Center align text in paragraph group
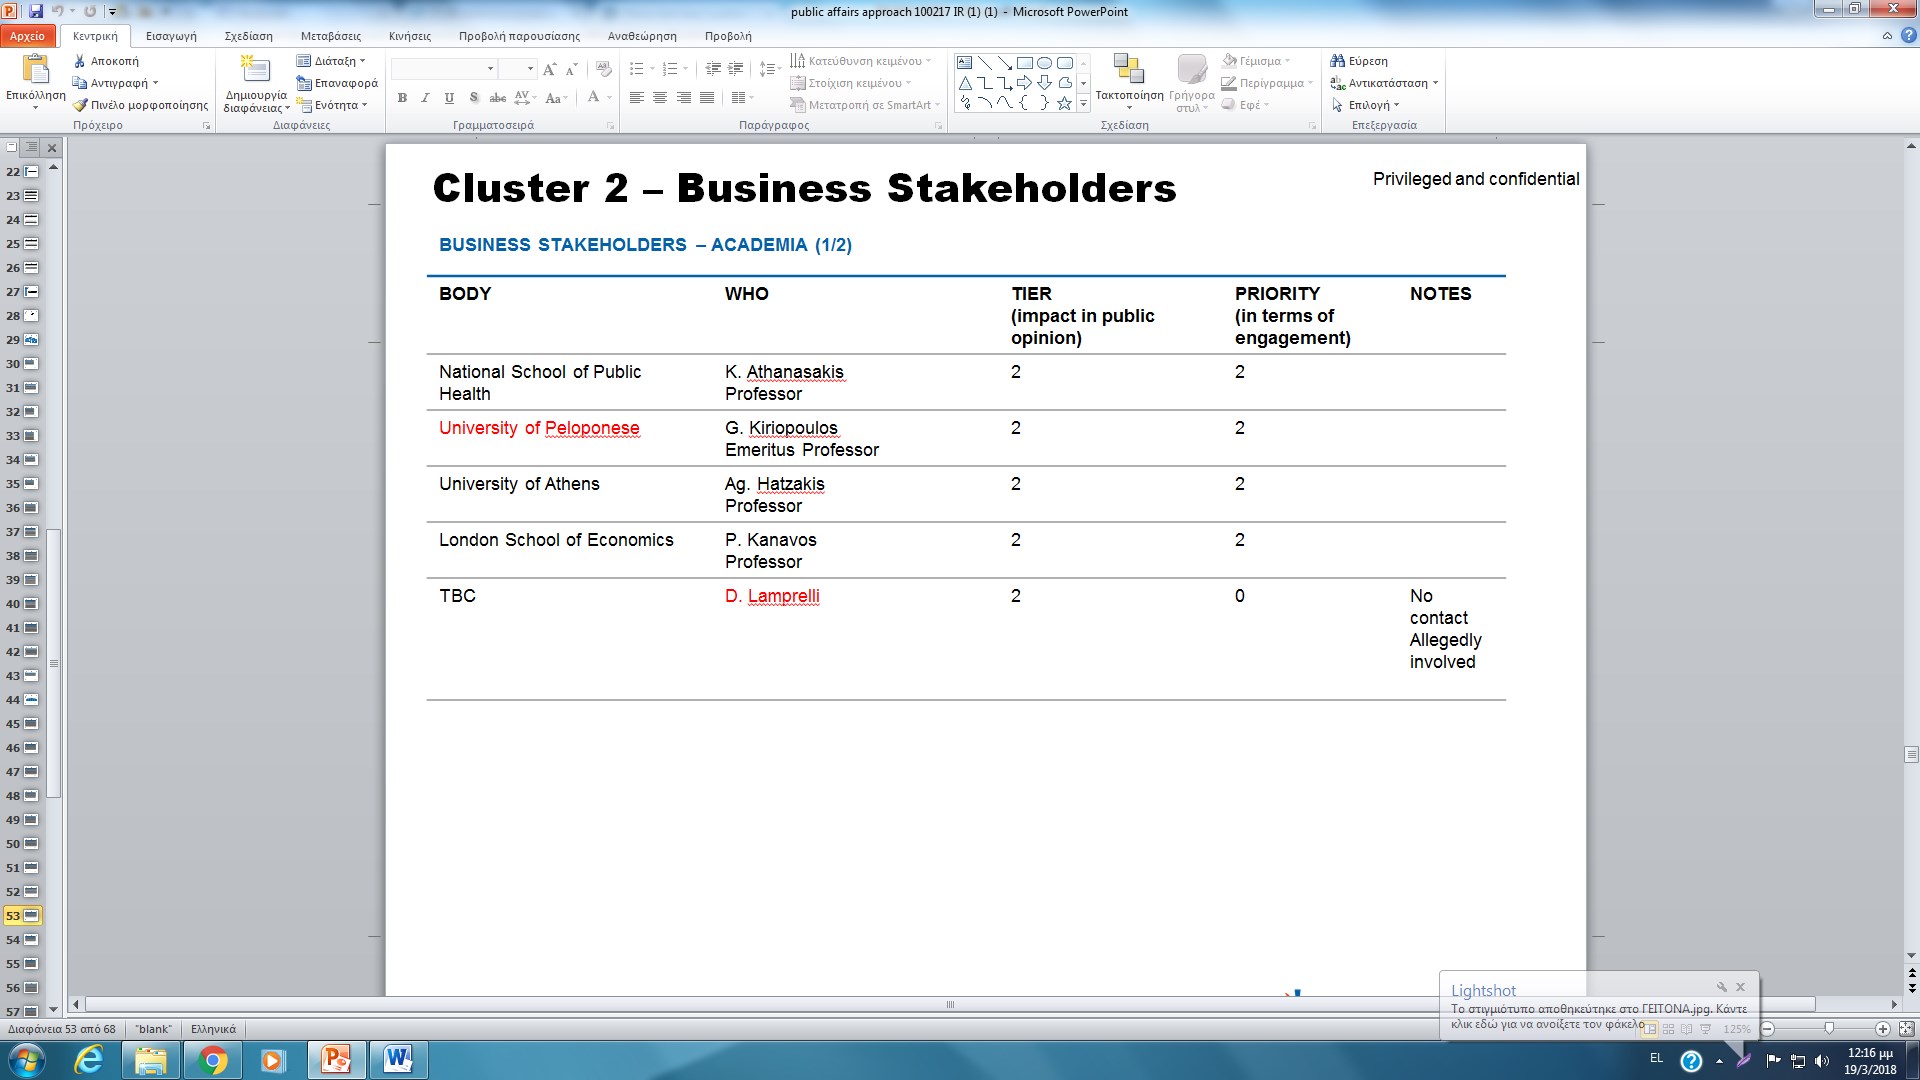 [660, 97]
